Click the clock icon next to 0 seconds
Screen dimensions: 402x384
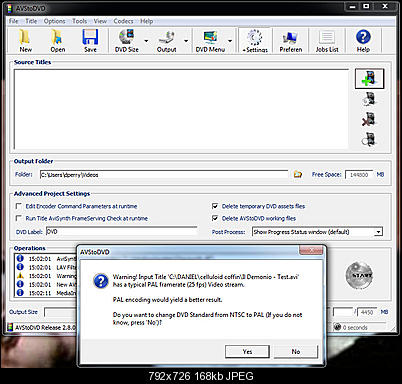[x=337, y=327]
